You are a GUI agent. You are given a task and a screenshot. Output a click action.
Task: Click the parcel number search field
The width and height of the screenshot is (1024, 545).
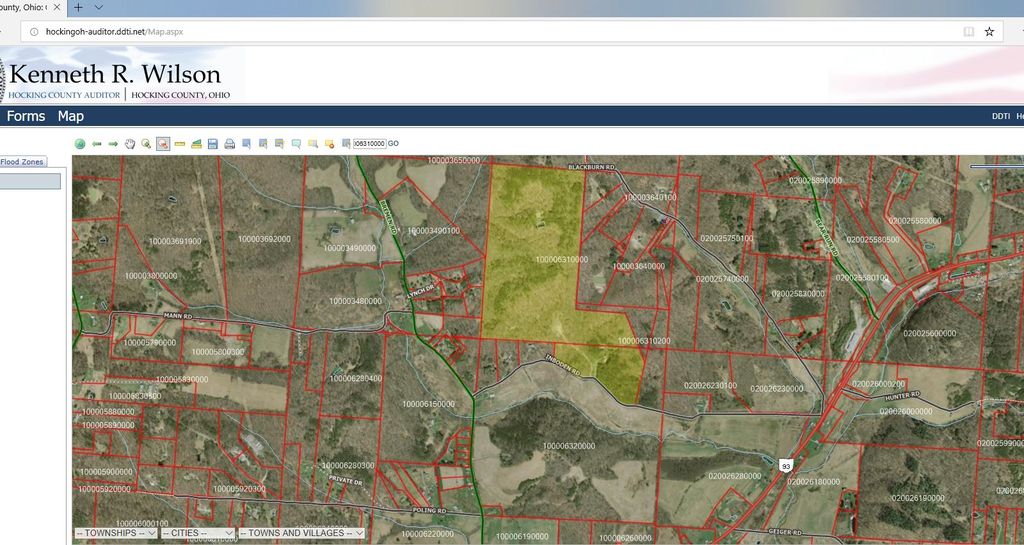369,144
